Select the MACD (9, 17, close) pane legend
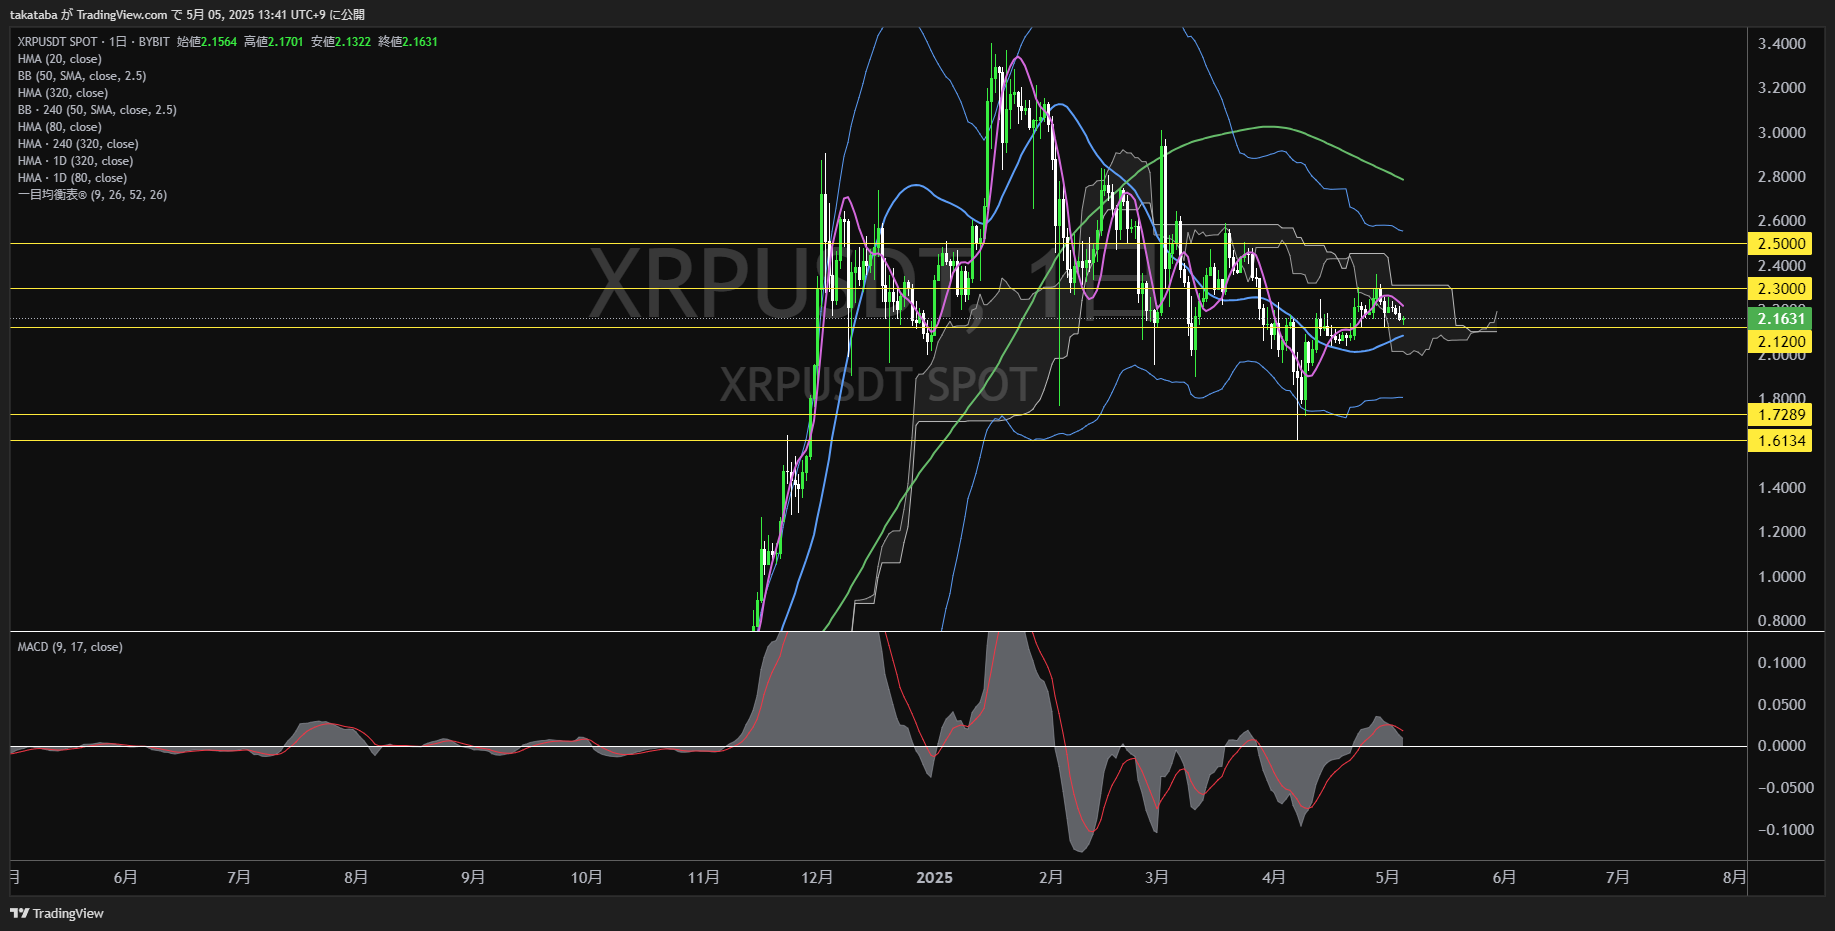The width and height of the screenshot is (1835, 931). [70, 647]
